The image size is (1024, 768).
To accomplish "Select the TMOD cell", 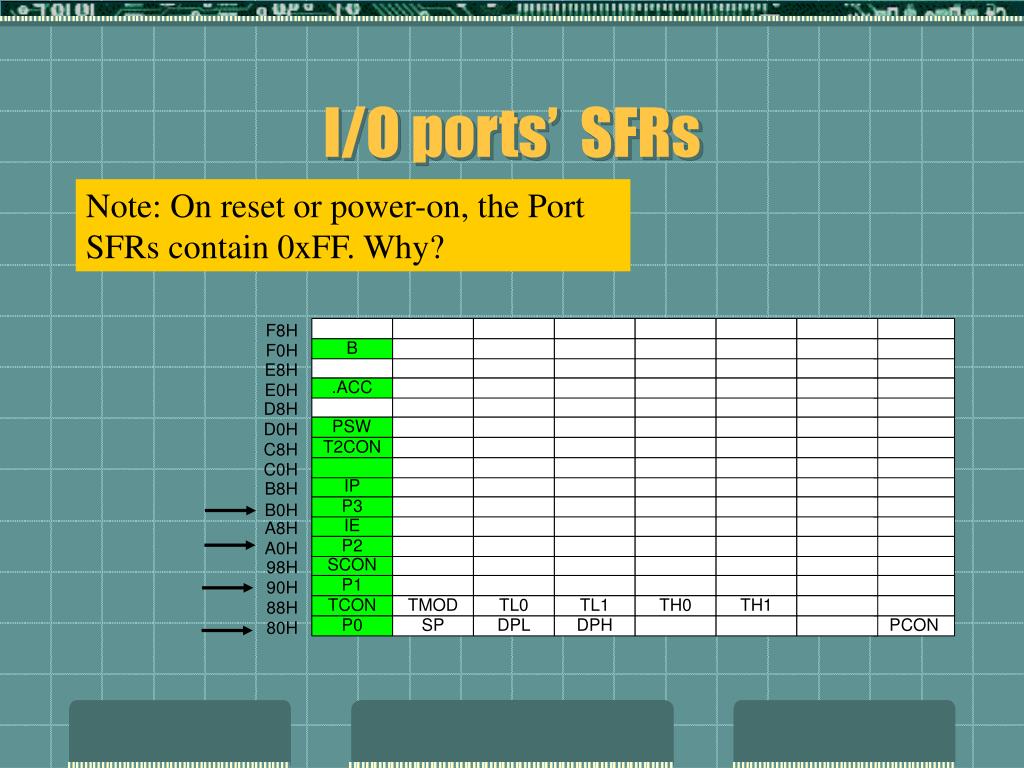I will (x=433, y=605).
